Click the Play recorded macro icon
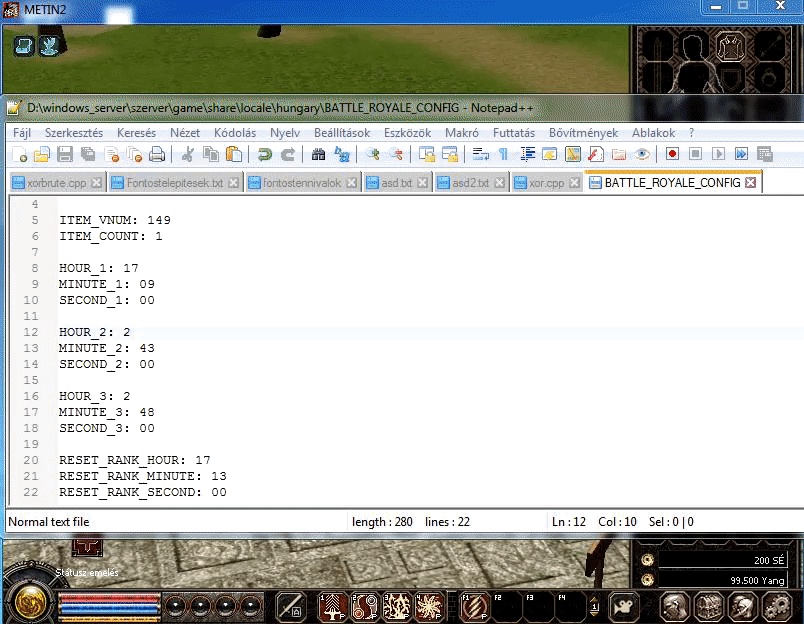Image resolution: width=804 pixels, height=624 pixels. pyautogui.click(x=718, y=154)
